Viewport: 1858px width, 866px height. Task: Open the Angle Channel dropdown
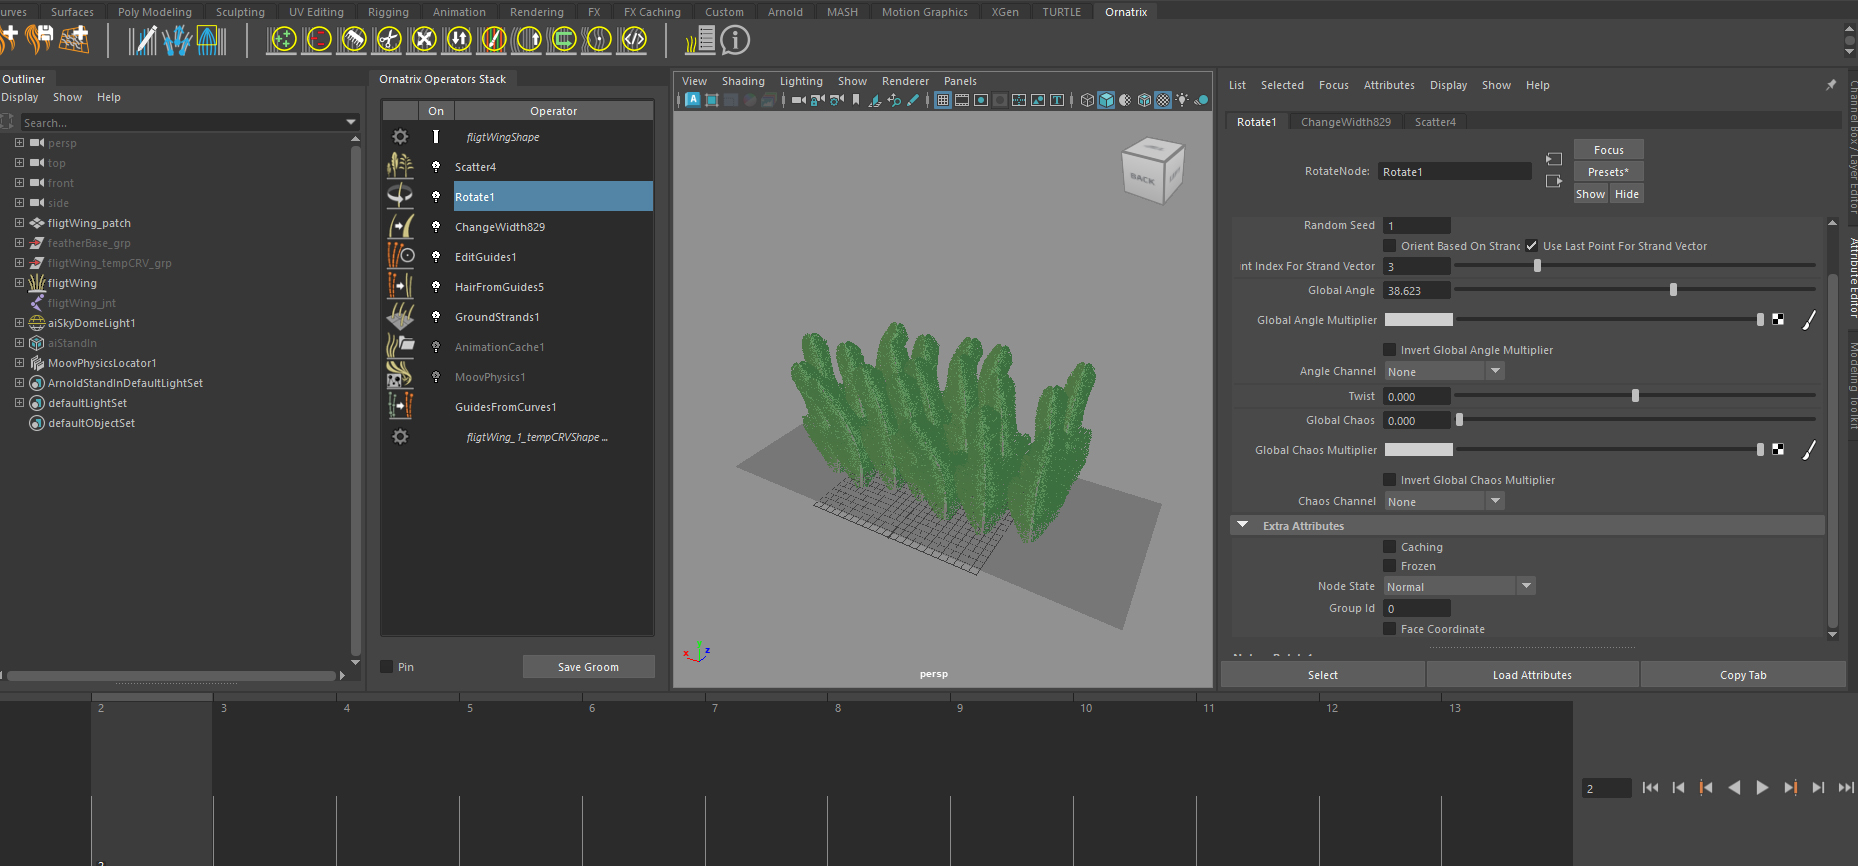[1444, 371]
